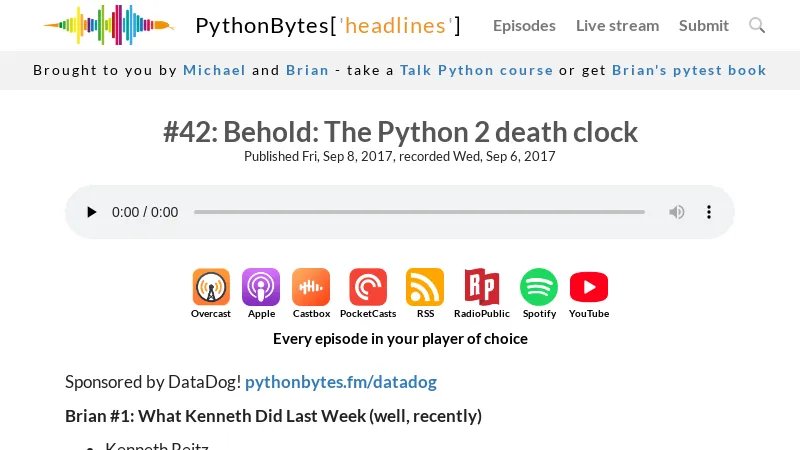Subscribe via the RSS feed icon
This screenshot has height=450, width=800.
click(425, 288)
